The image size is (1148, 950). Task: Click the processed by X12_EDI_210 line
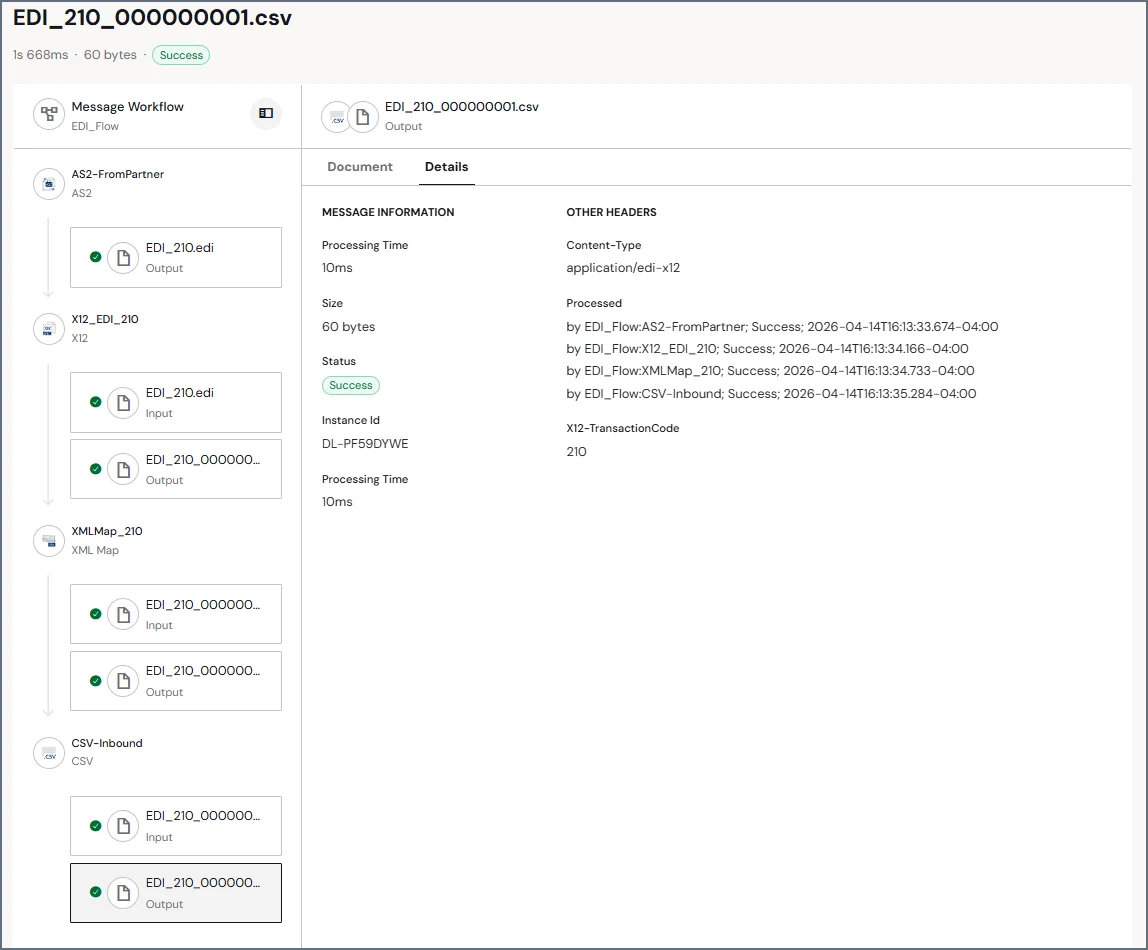click(767, 348)
